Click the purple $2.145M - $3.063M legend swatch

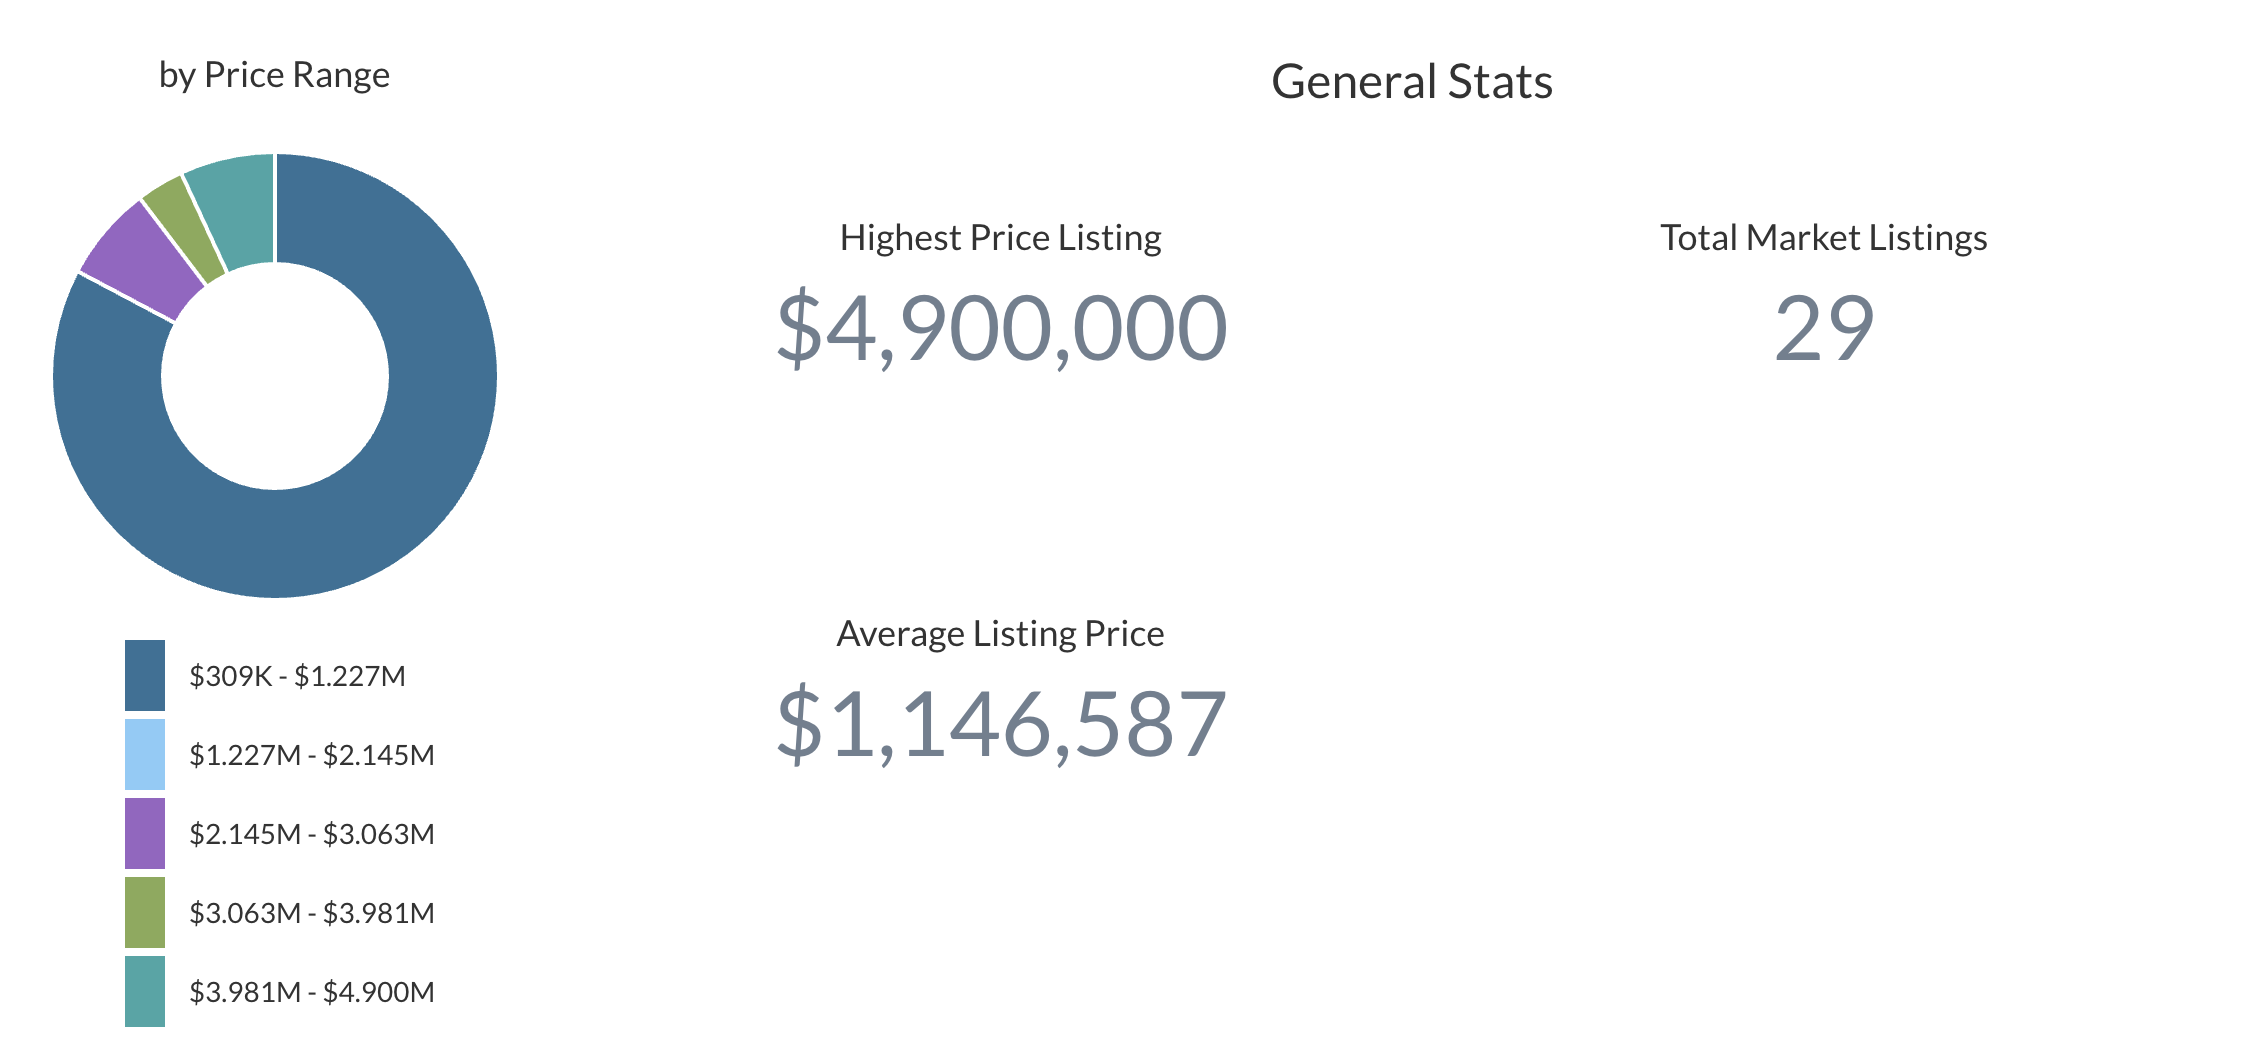point(145,833)
